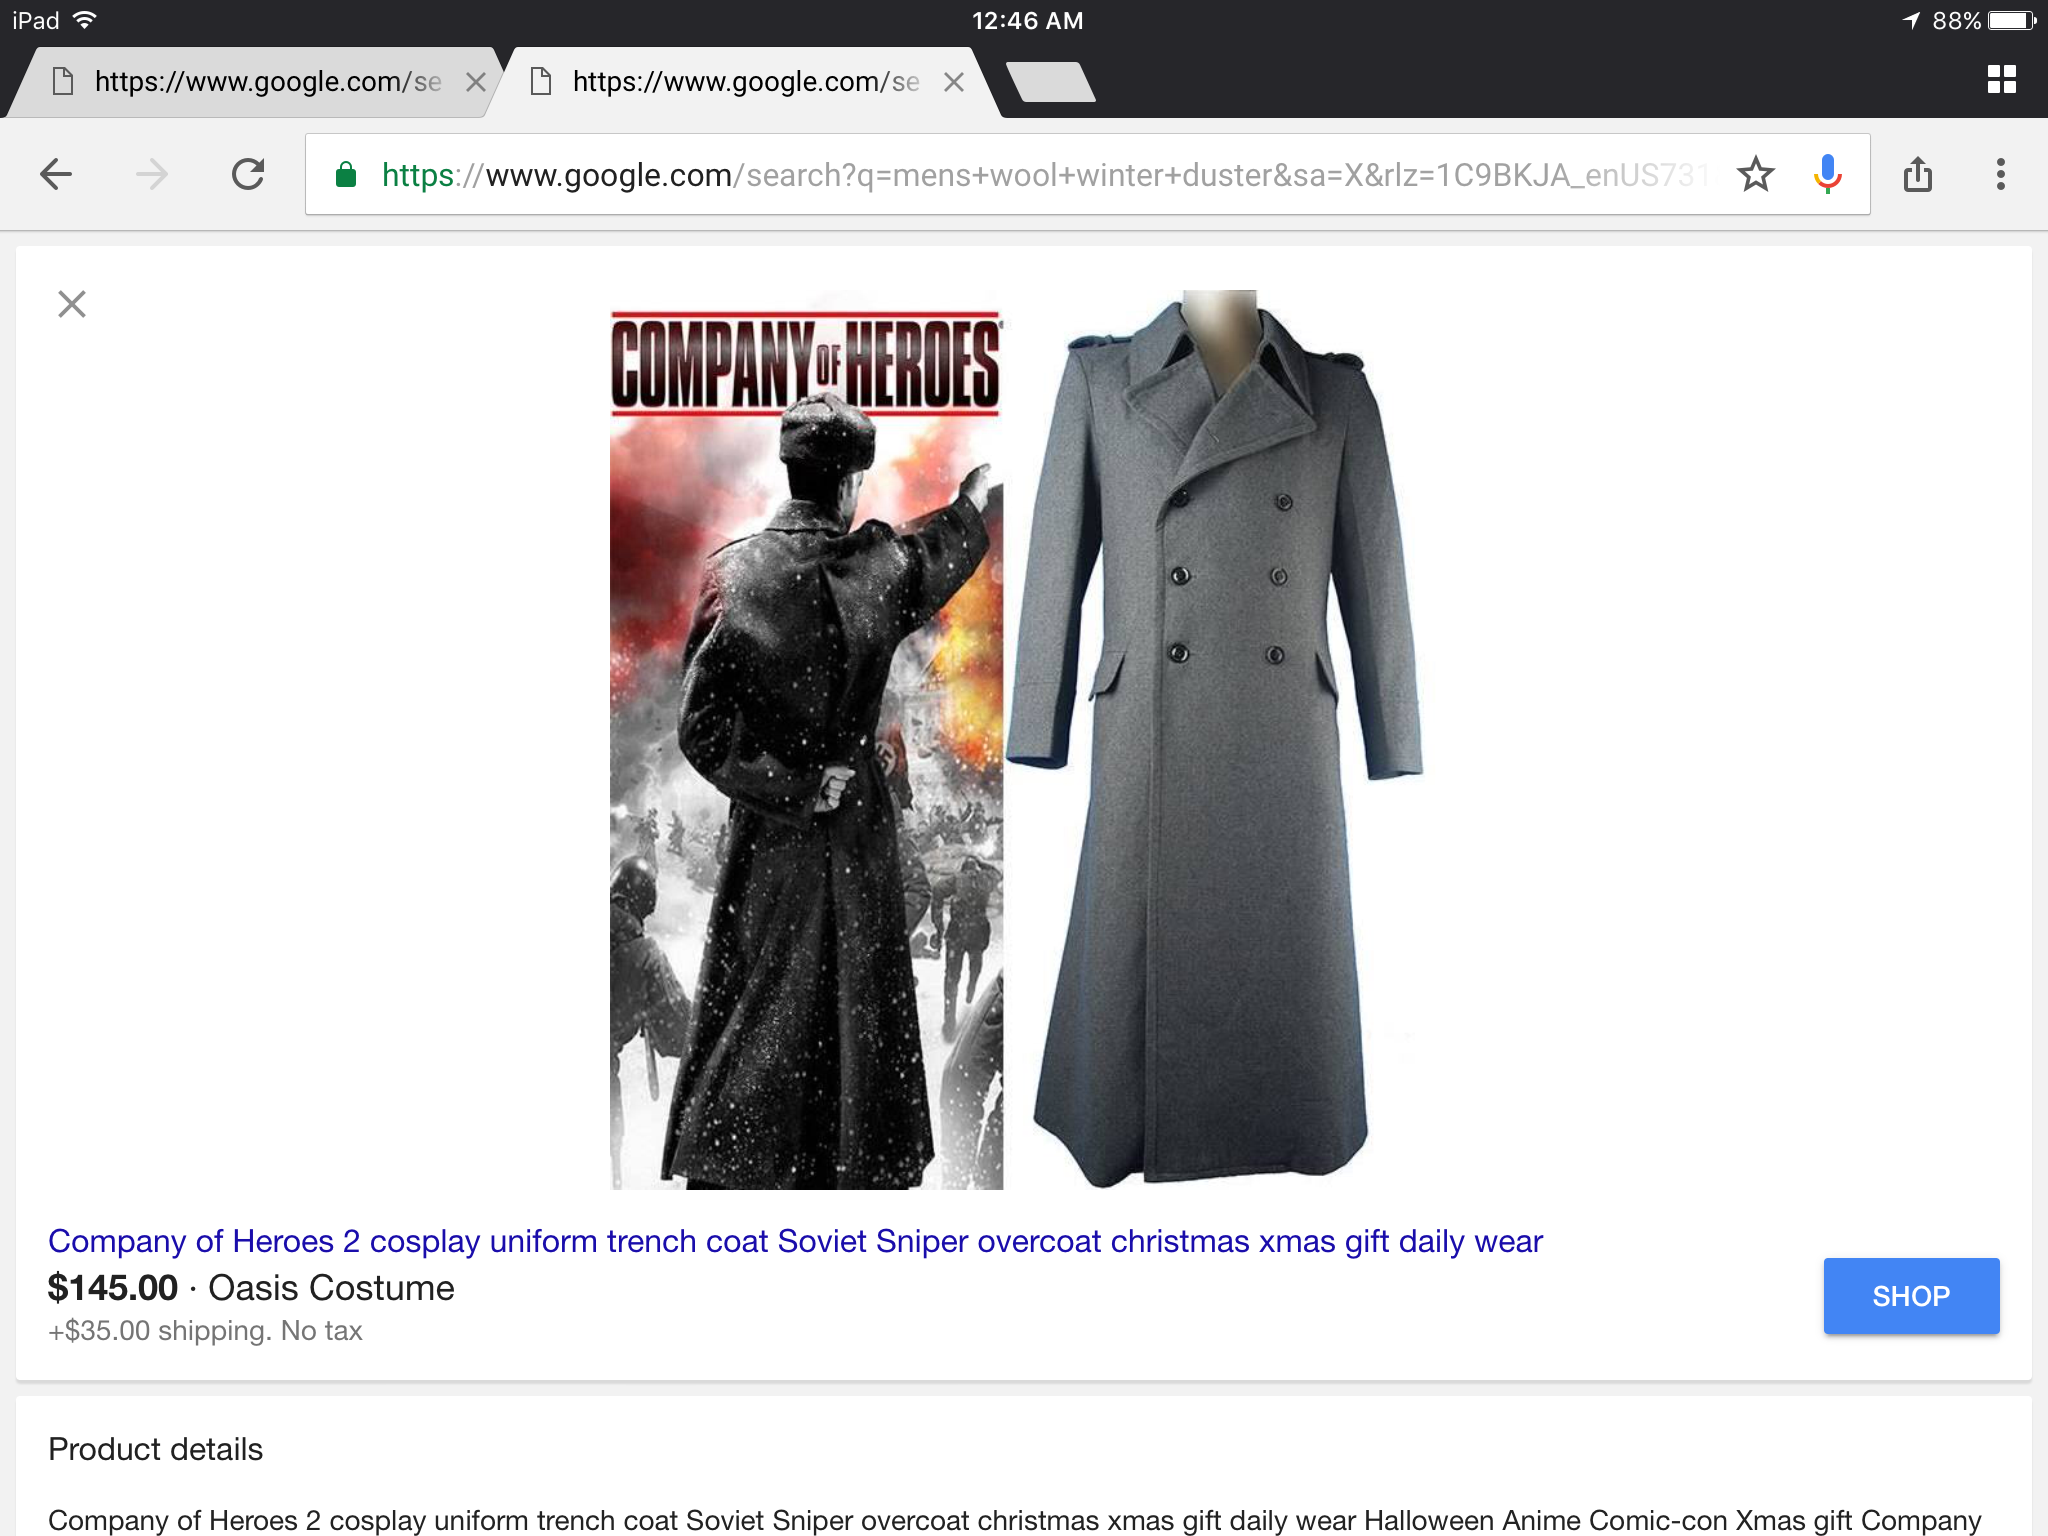The width and height of the screenshot is (2048, 1536).
Task: Open Chrome's three-dot menu
Action: pyautogui.click(x=2000, y=174)
